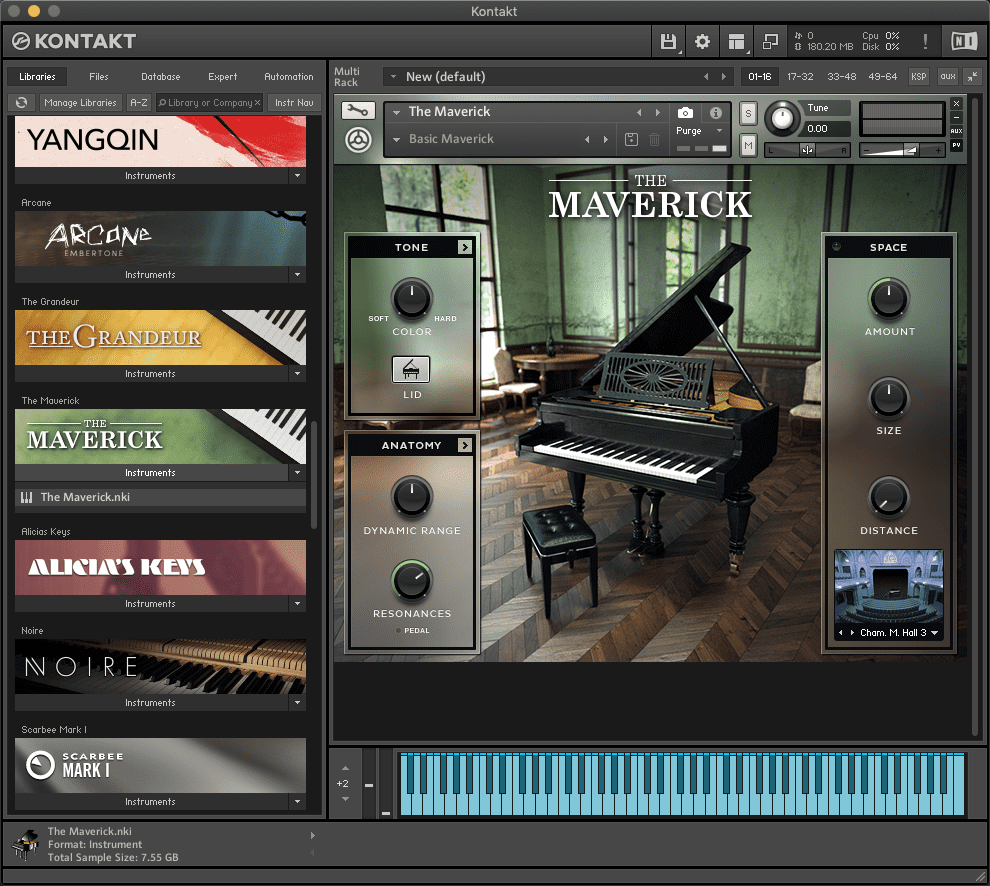Switch to the Files tab

(99, 77)
